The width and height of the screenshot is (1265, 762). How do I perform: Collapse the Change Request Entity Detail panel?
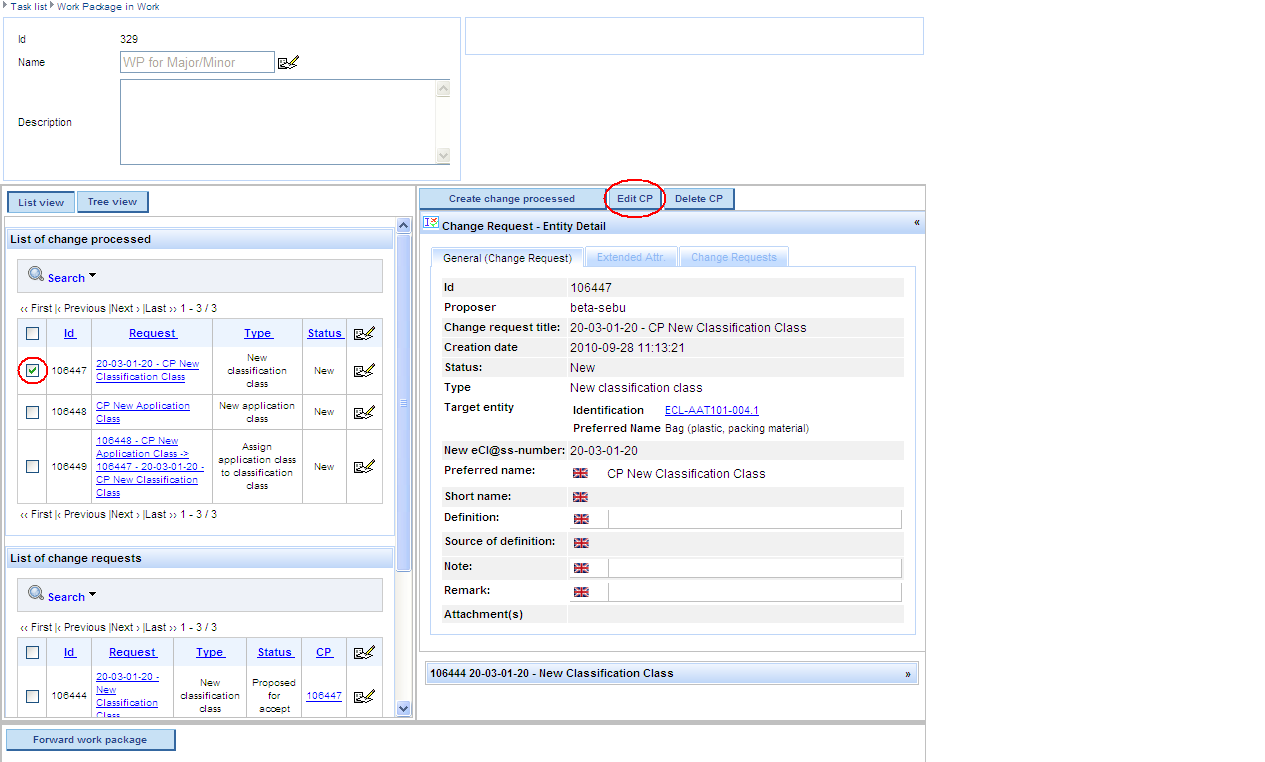click(x=916, y=223)
